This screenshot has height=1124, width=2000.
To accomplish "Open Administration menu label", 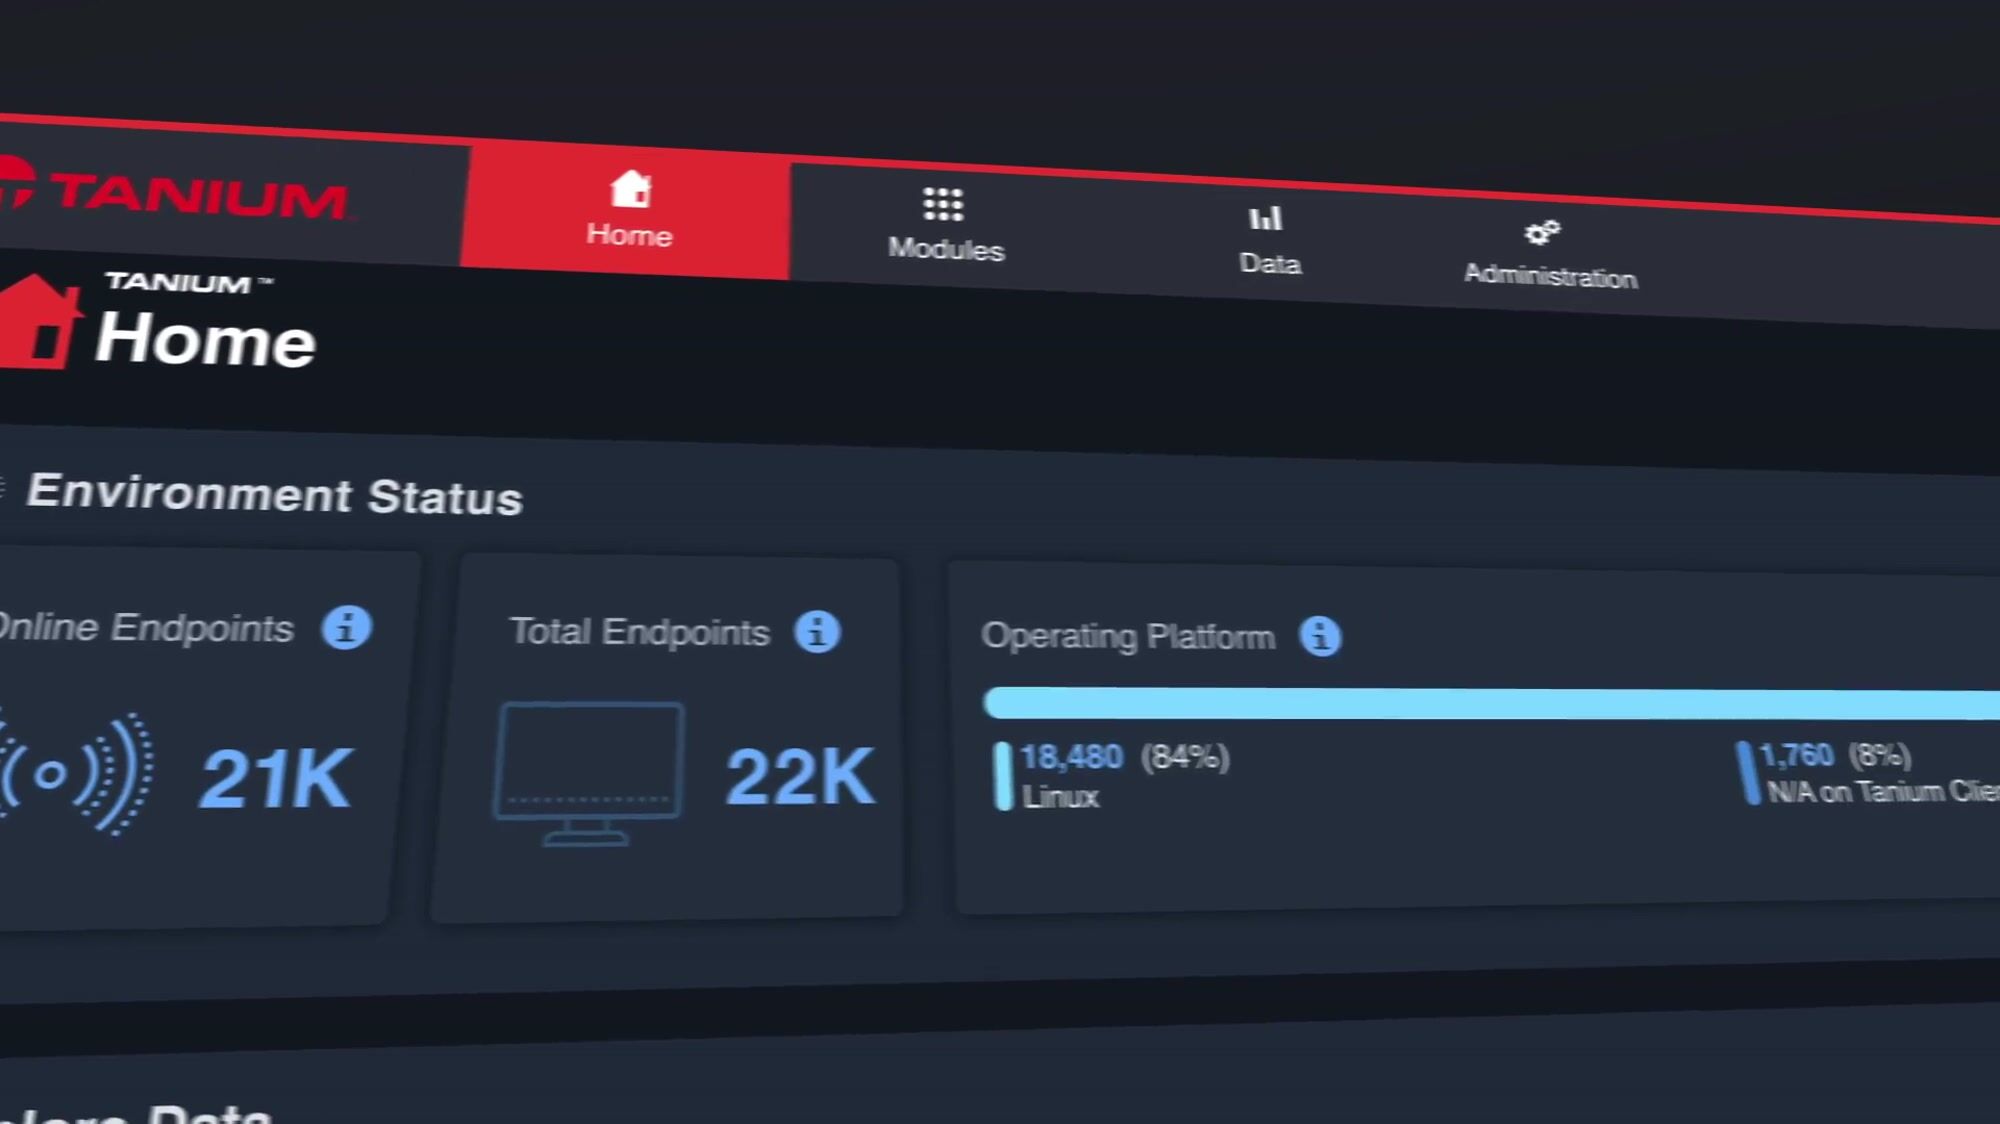I will tap(1550, 276).
